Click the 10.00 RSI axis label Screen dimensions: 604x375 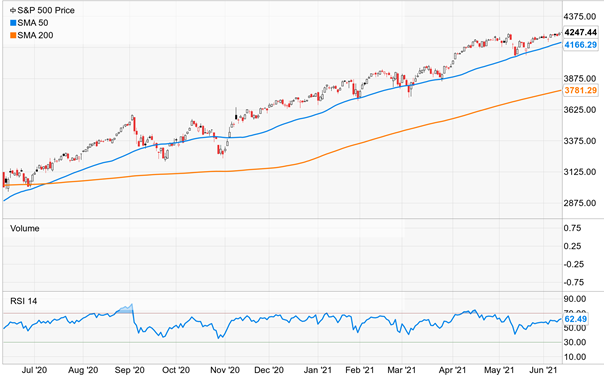574,357
